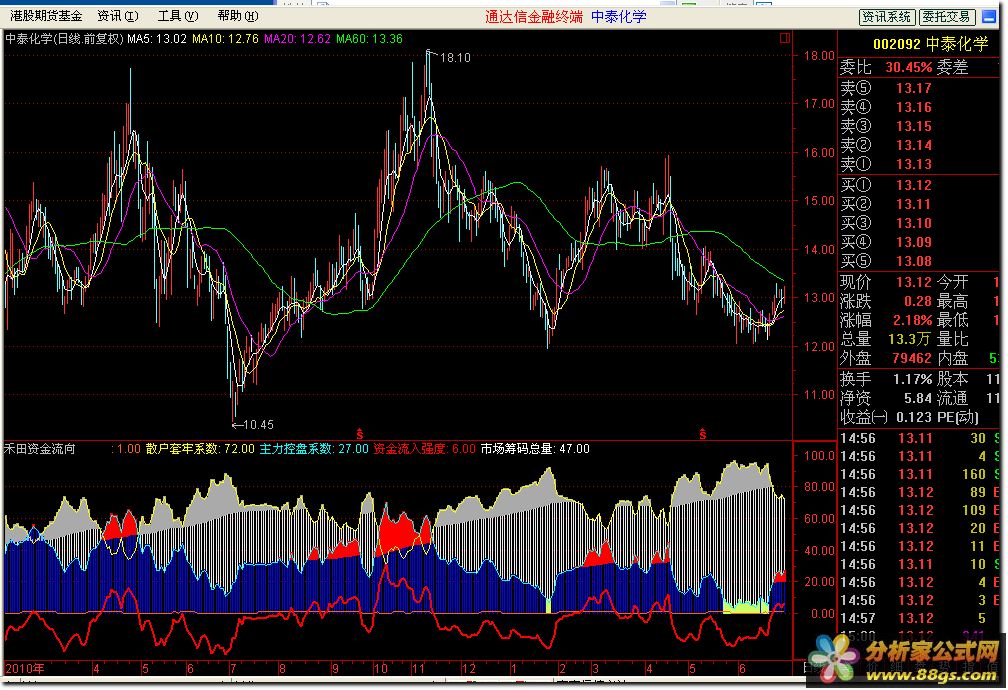Click the 2010年 label on the time axis
Image resolution: width=1008 pixels, height=690 pixels.
pyautogui.click(x=25, y=668)
